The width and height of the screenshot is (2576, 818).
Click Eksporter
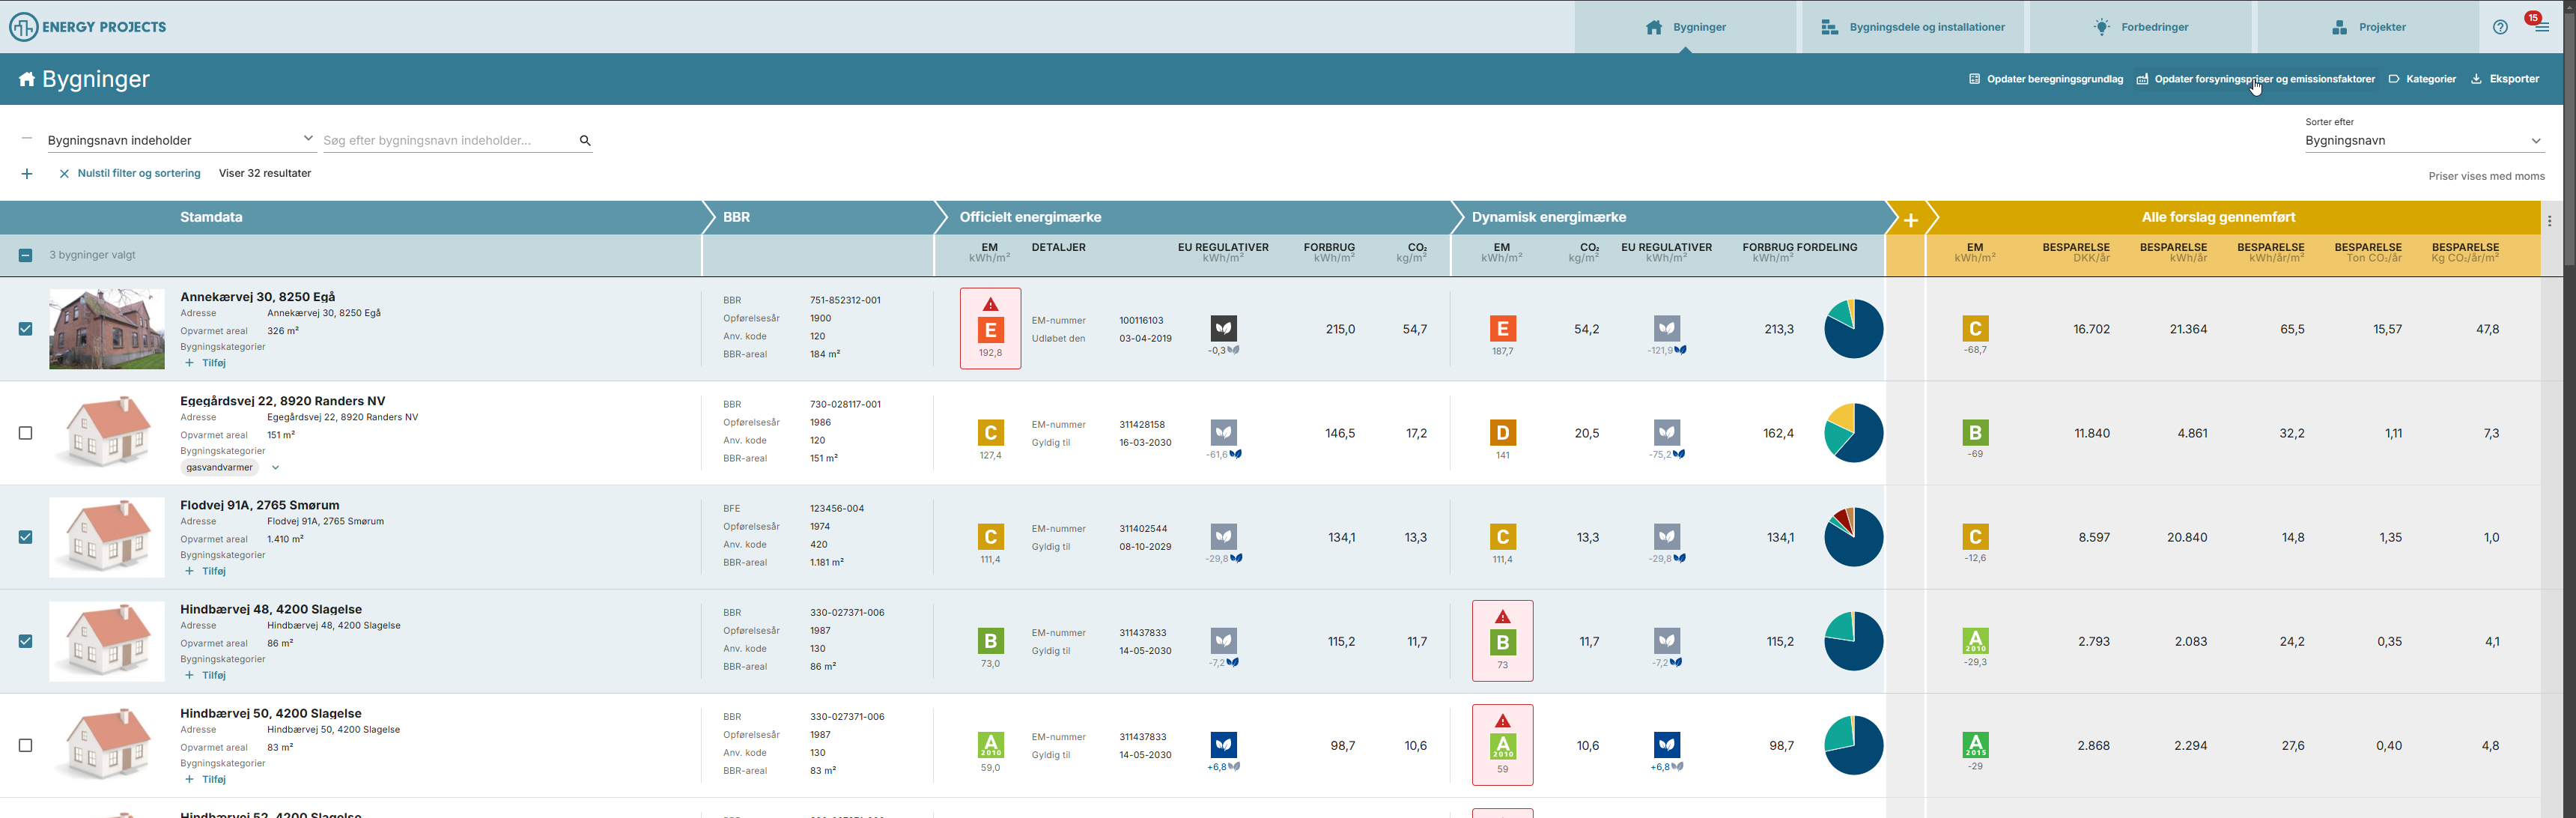[x=2505, y=79]
